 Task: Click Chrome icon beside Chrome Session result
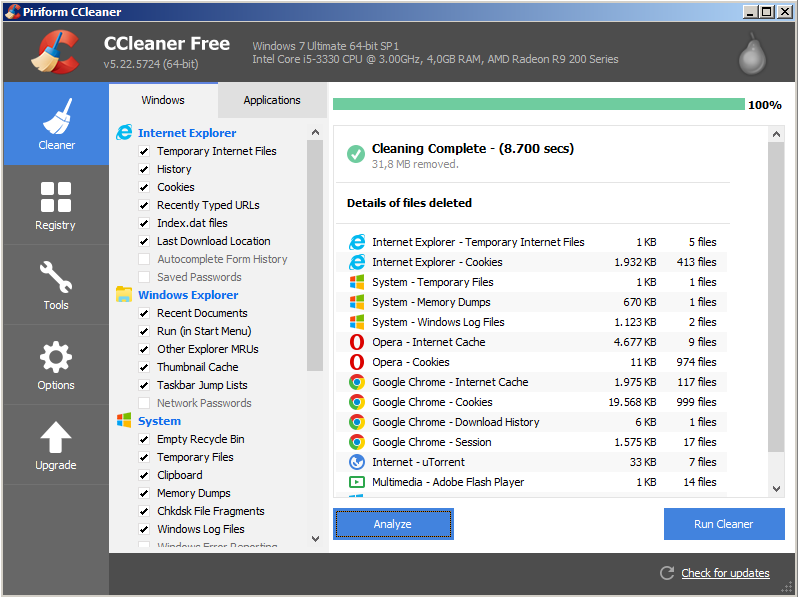[x=357, y=442]
